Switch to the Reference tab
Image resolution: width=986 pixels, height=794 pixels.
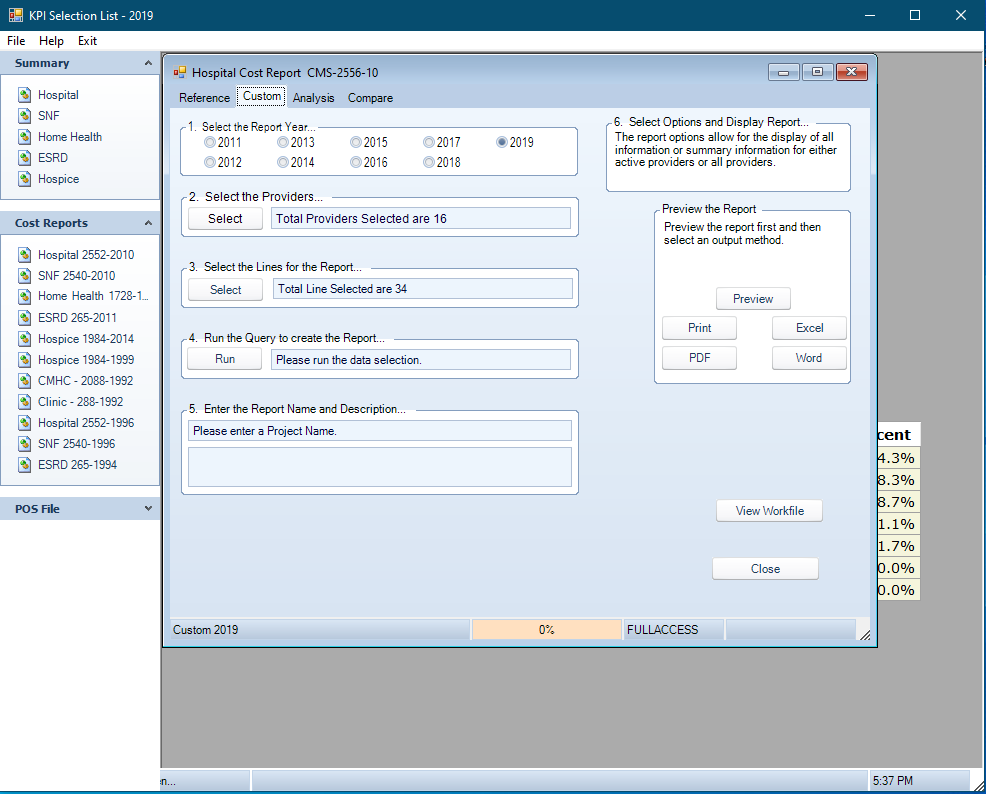tap(204, 98)
